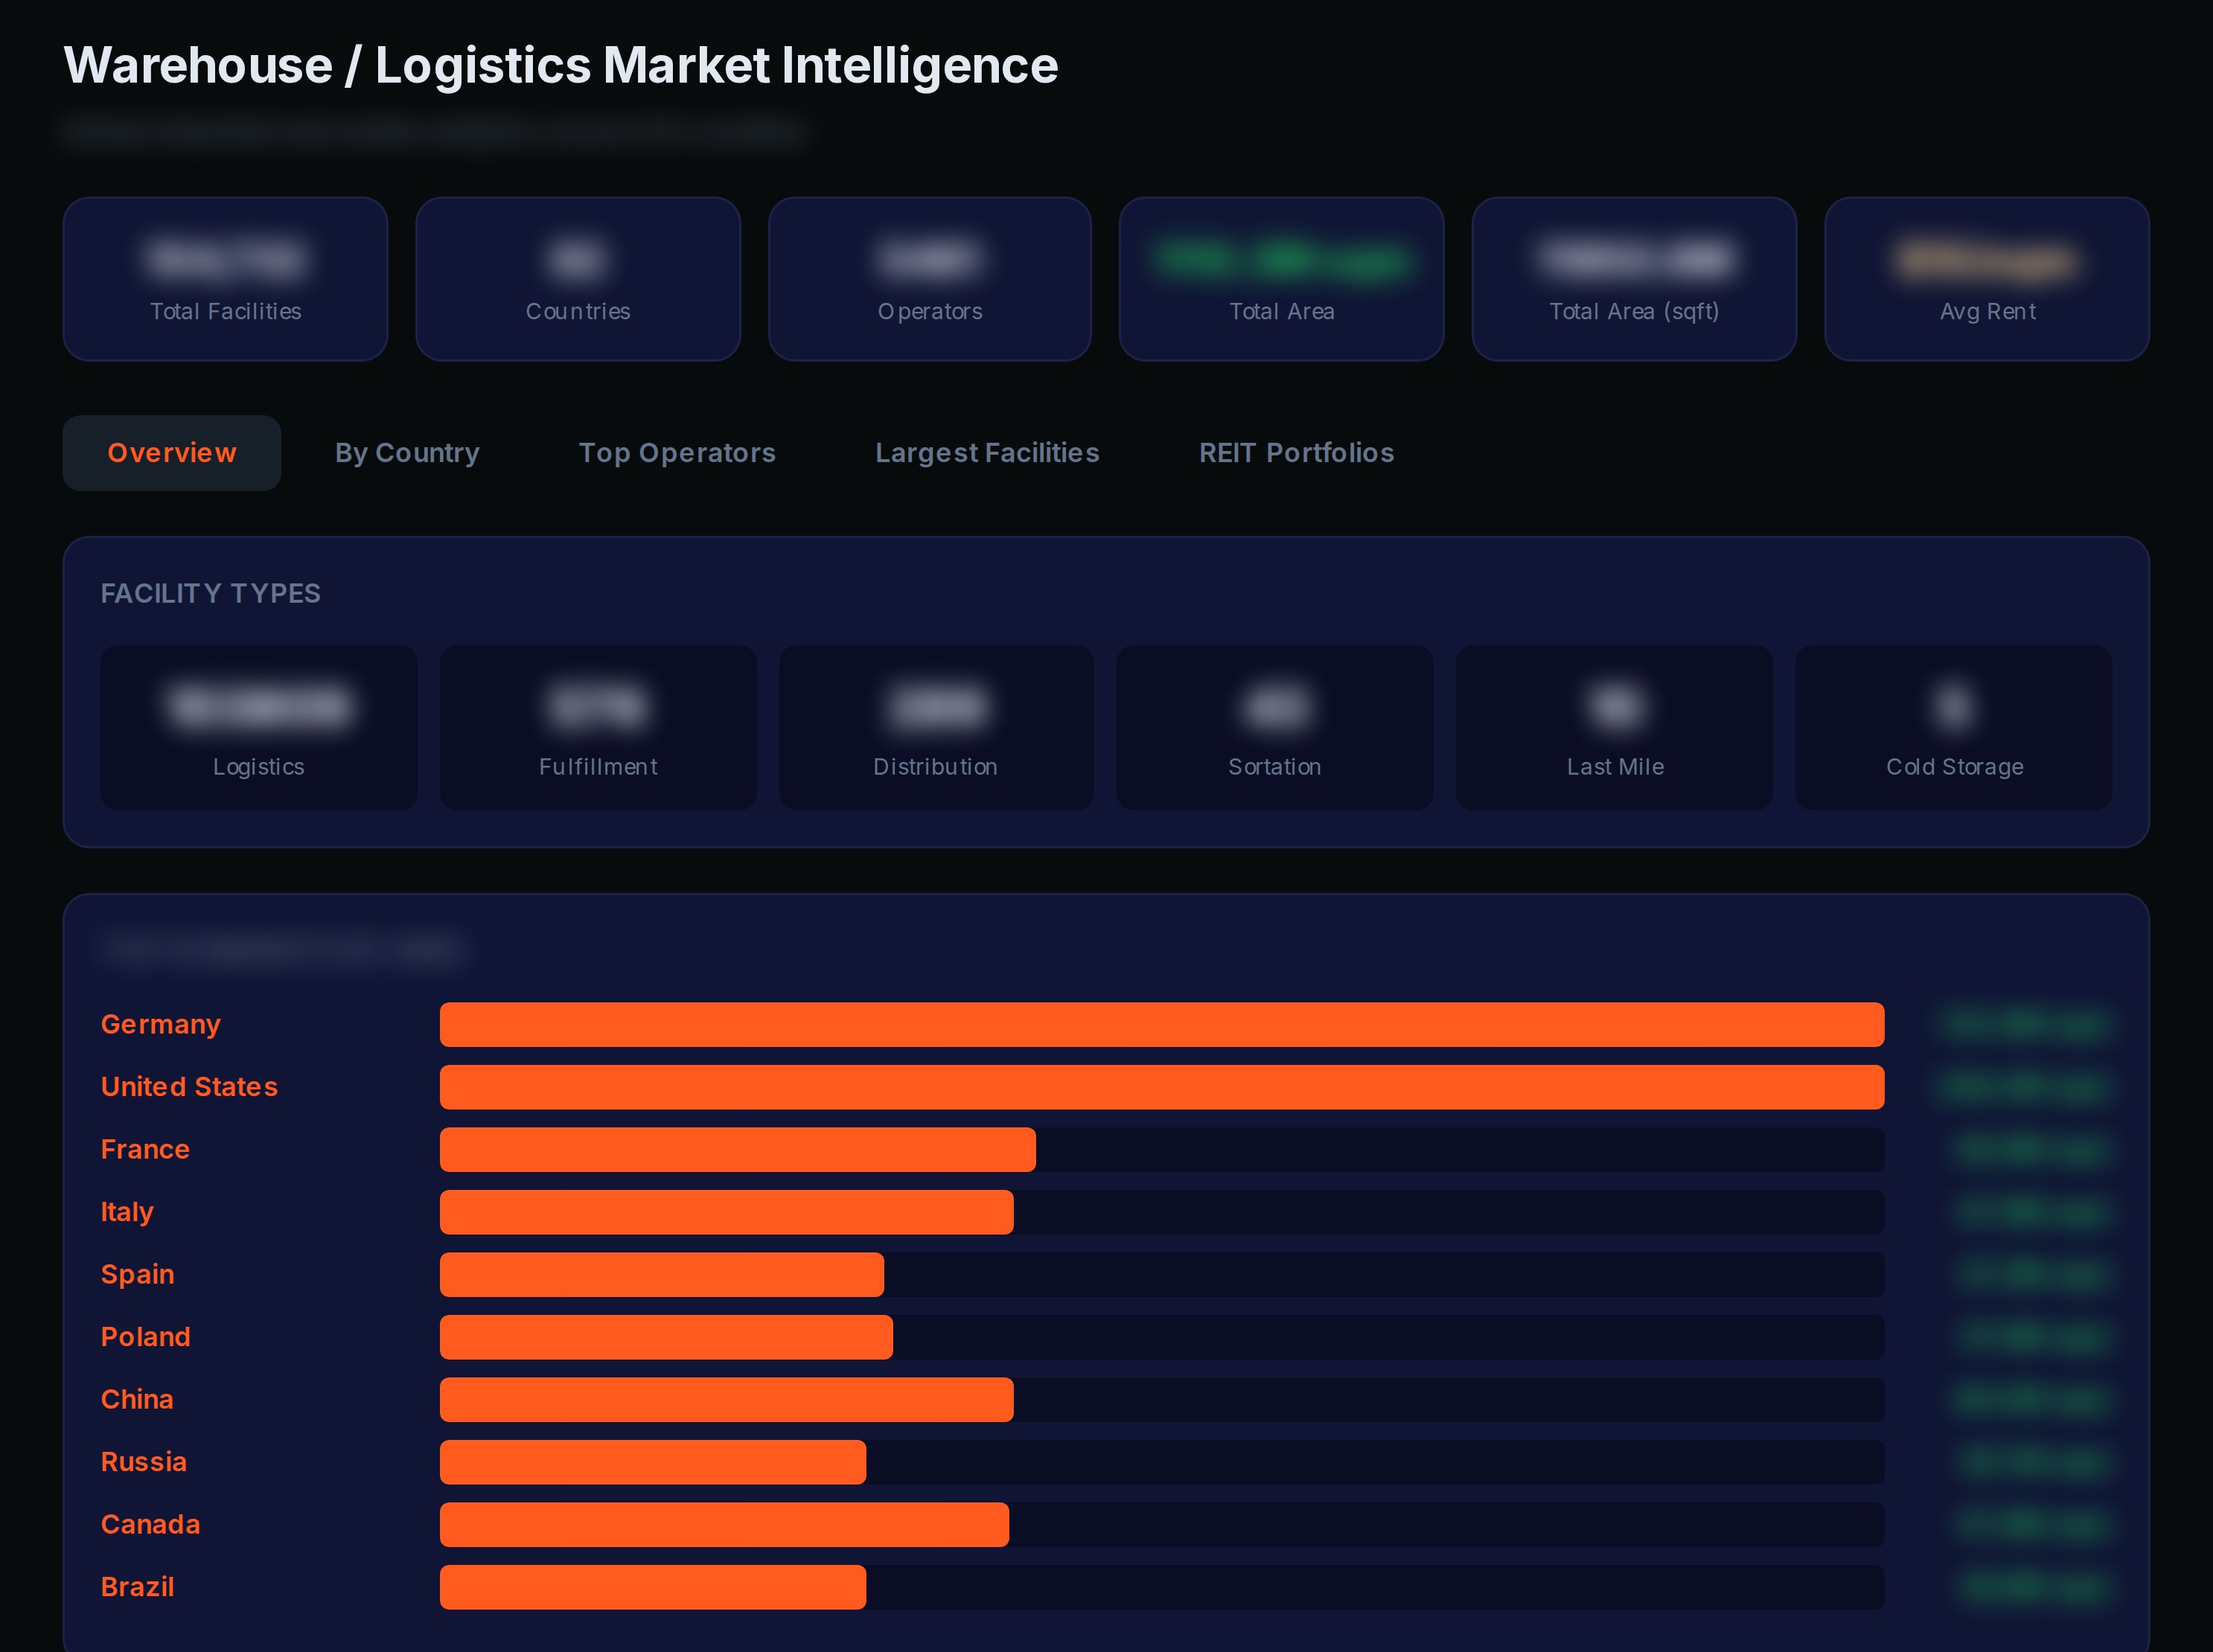Select the Top Operators tab

click(x=677, y=453)
